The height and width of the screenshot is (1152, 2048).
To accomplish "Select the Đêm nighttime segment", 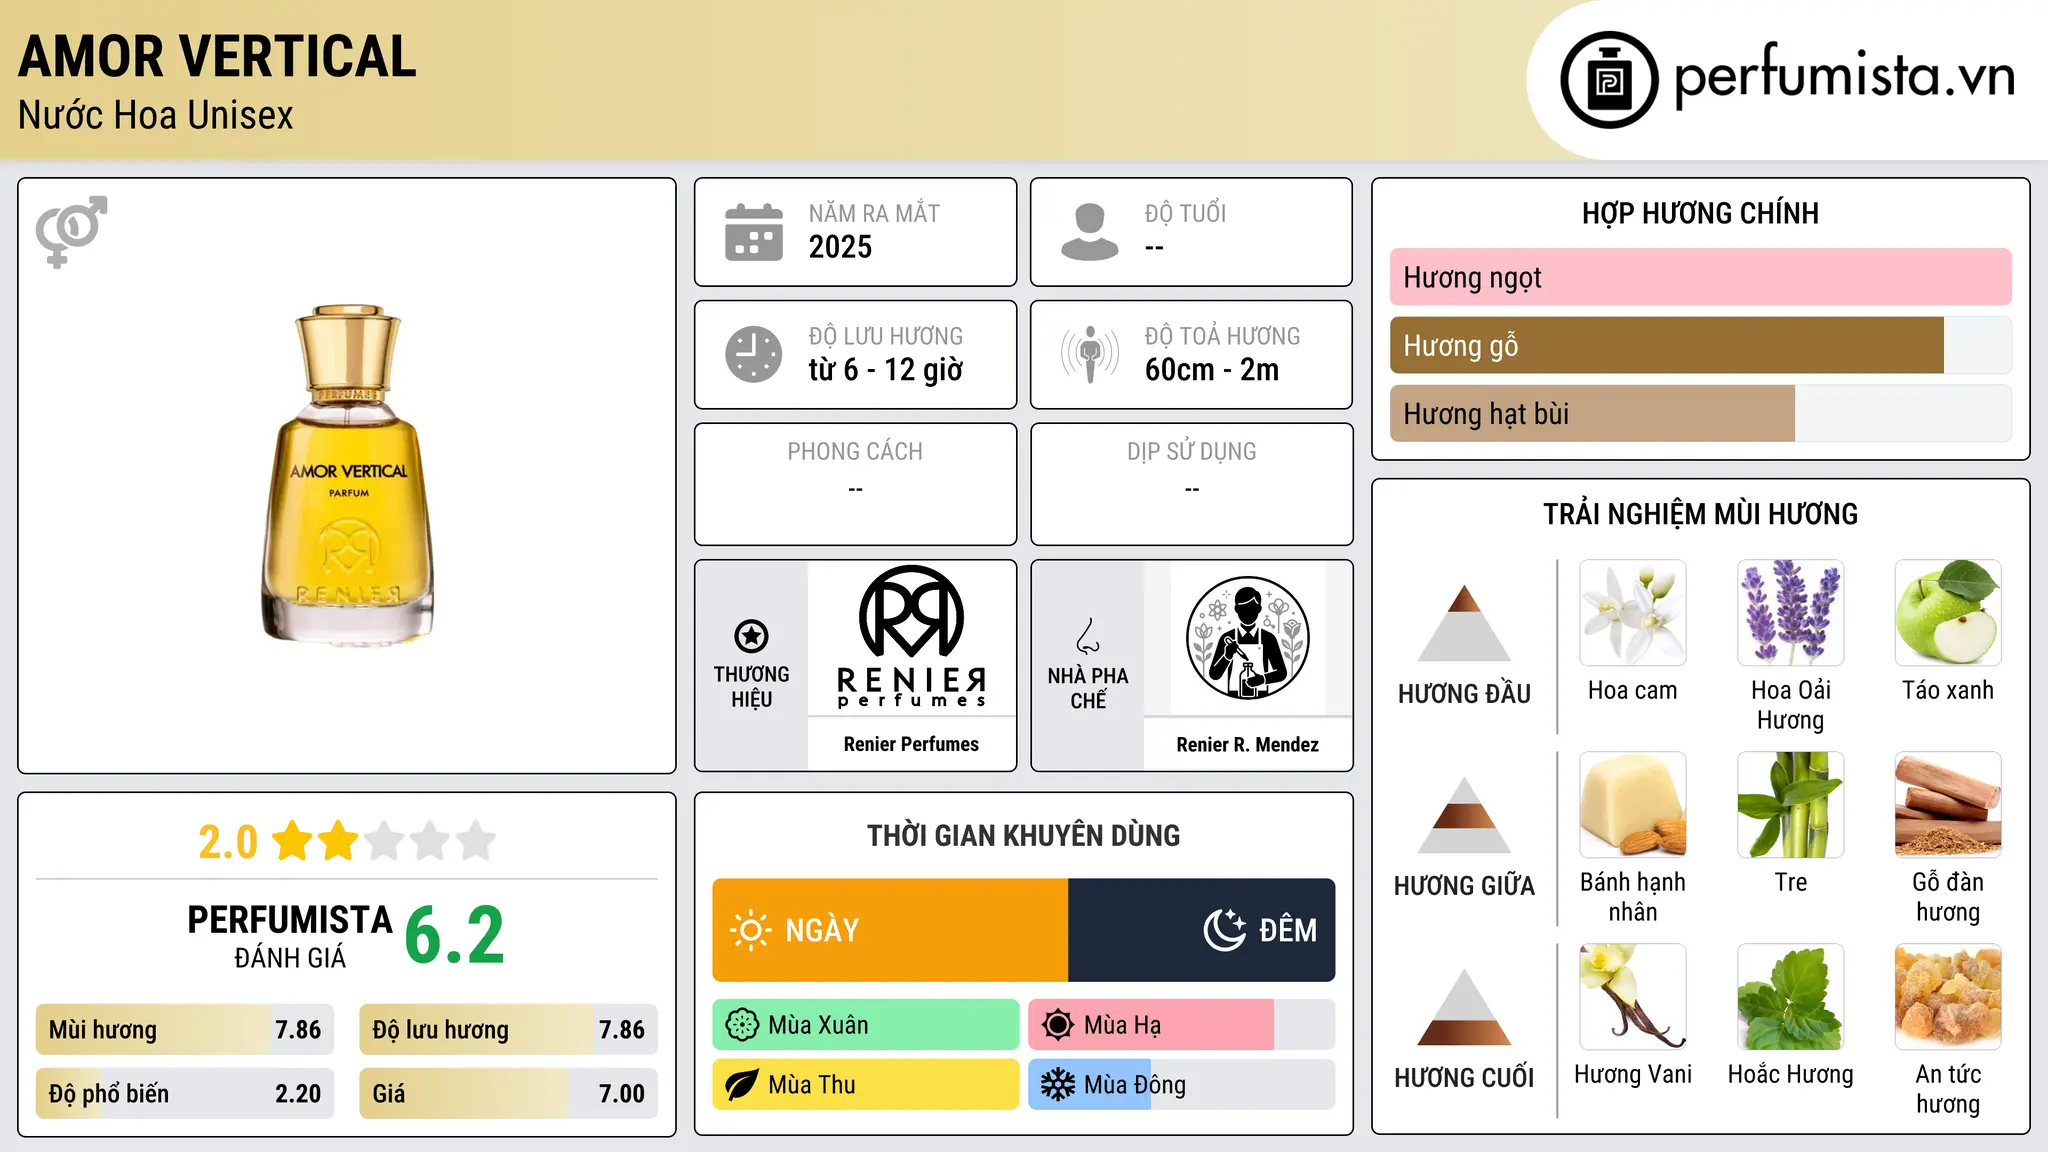I will pyautogui.click(x=1202, y=930).
